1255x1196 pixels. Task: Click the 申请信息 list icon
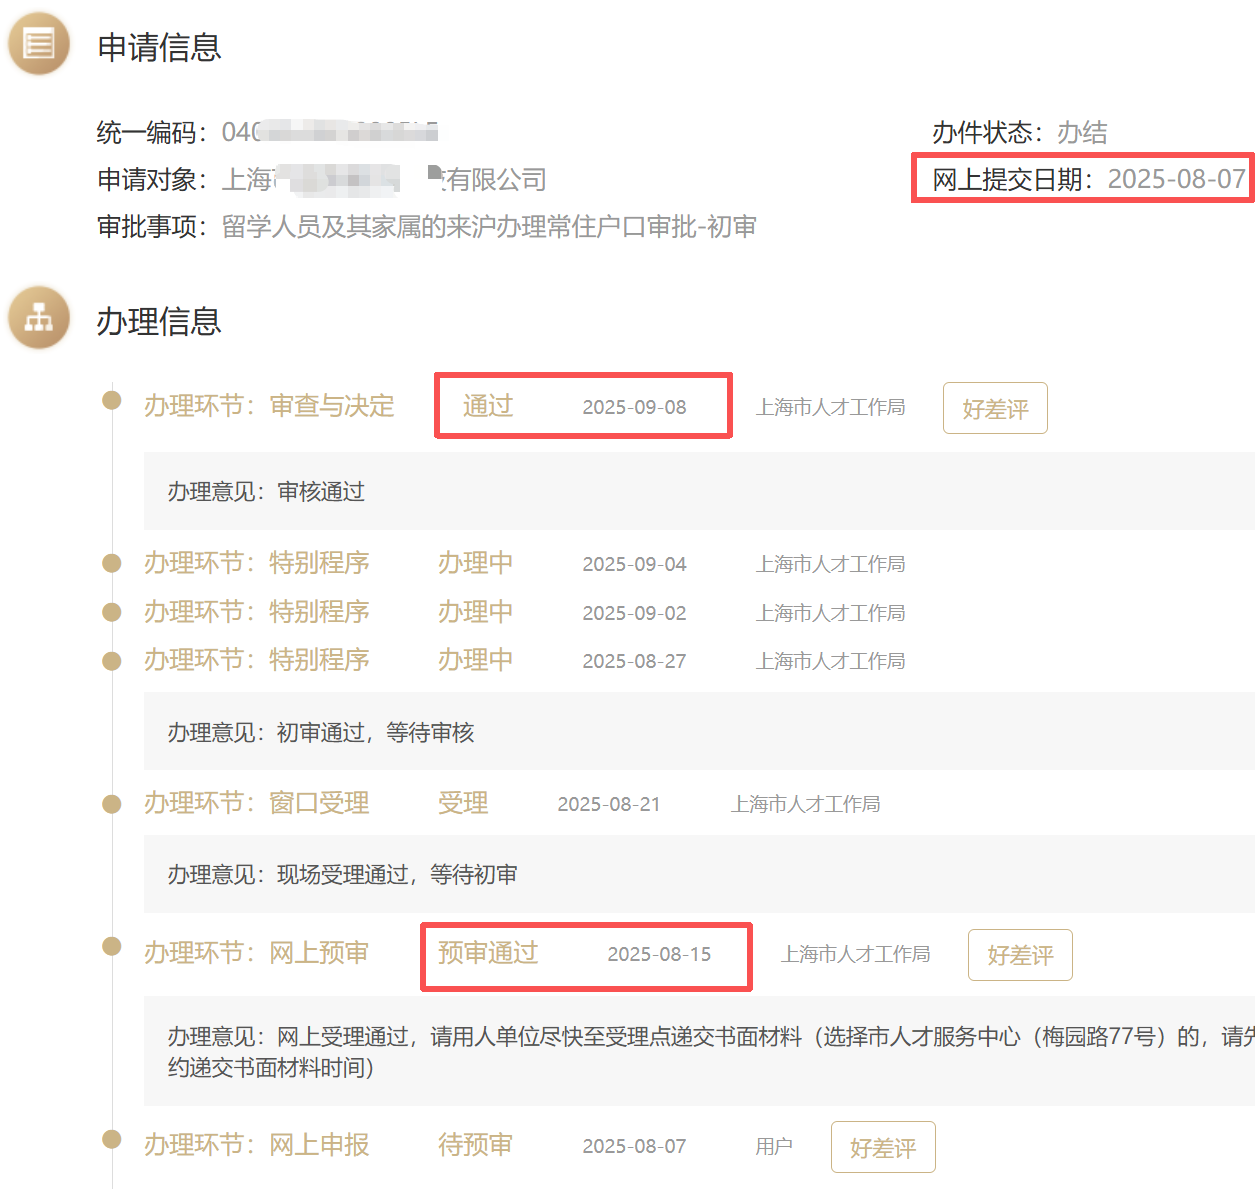[39, 45]
